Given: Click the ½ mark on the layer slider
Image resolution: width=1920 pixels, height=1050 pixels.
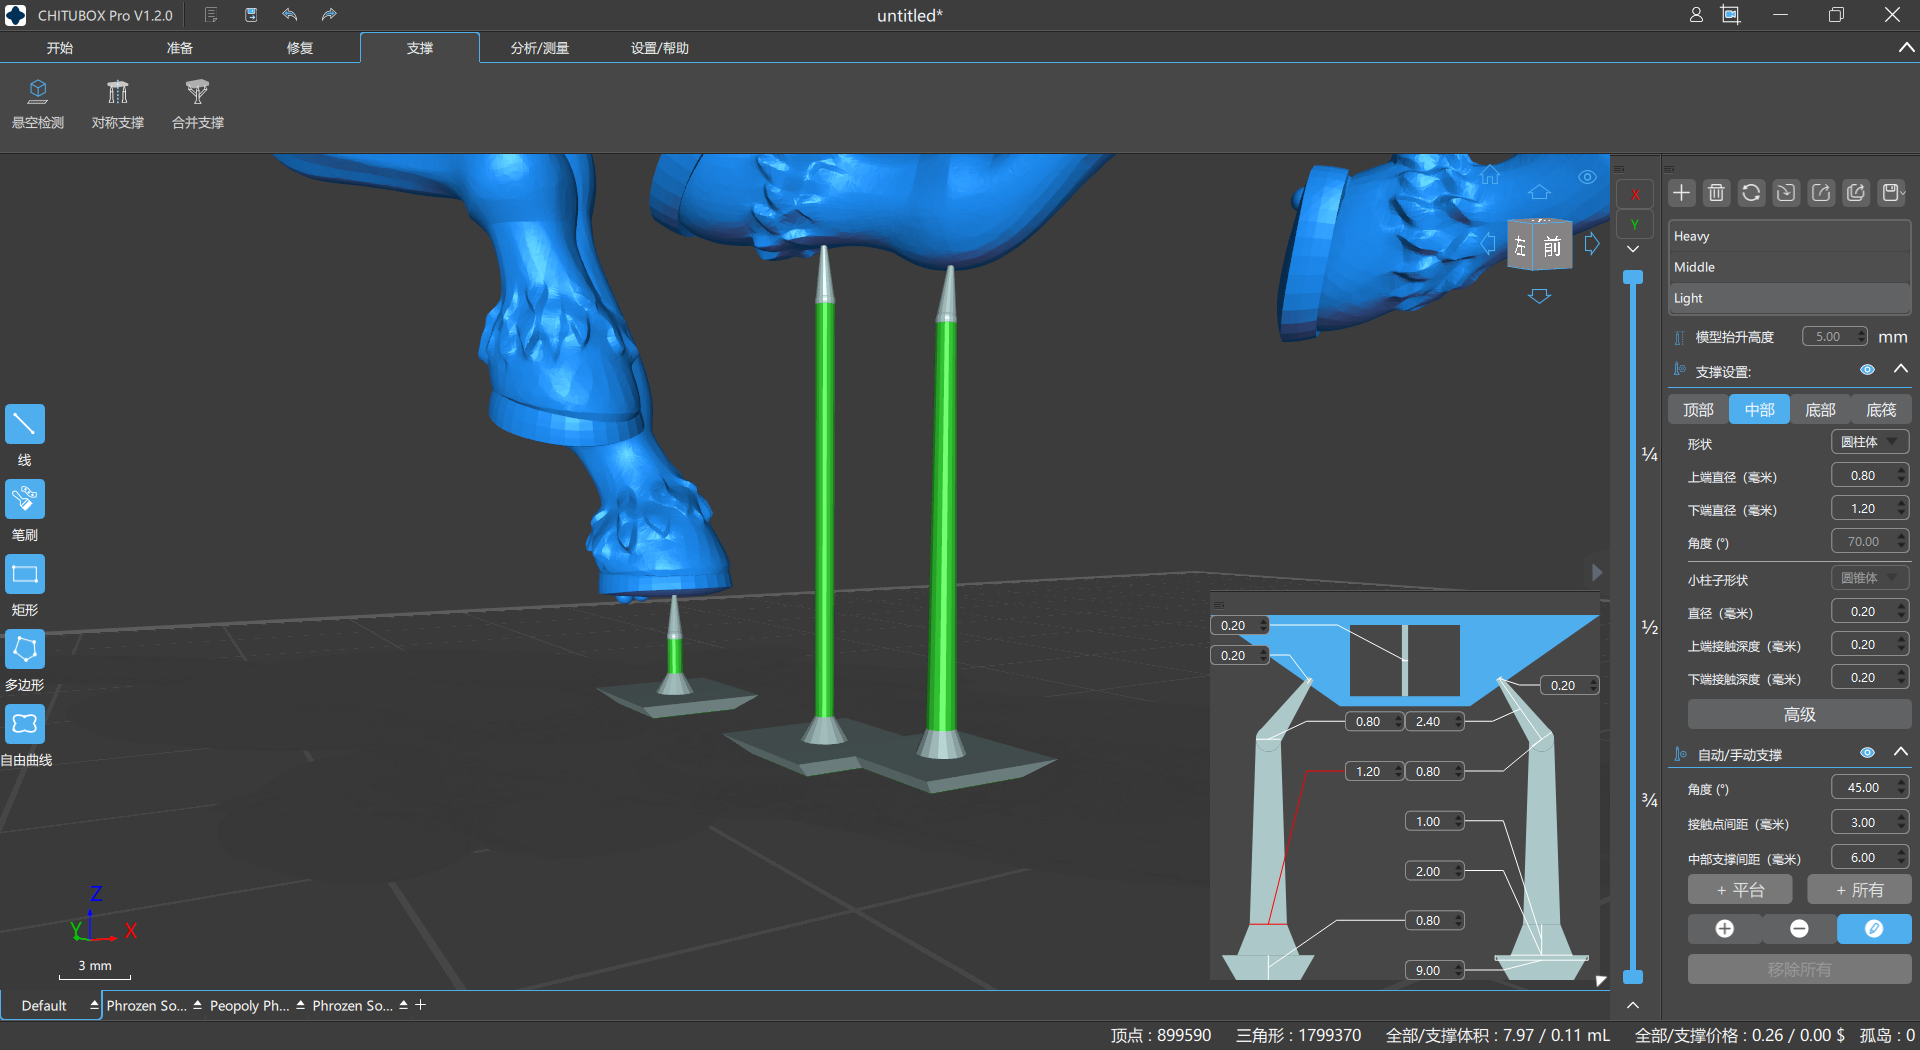Looking at the screenshot, I should (1650, 627).
